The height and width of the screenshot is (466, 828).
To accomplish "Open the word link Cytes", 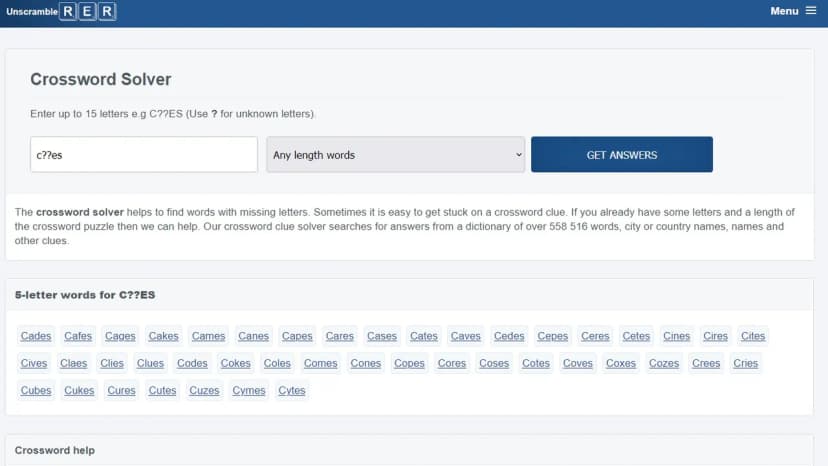I will 291,390.
